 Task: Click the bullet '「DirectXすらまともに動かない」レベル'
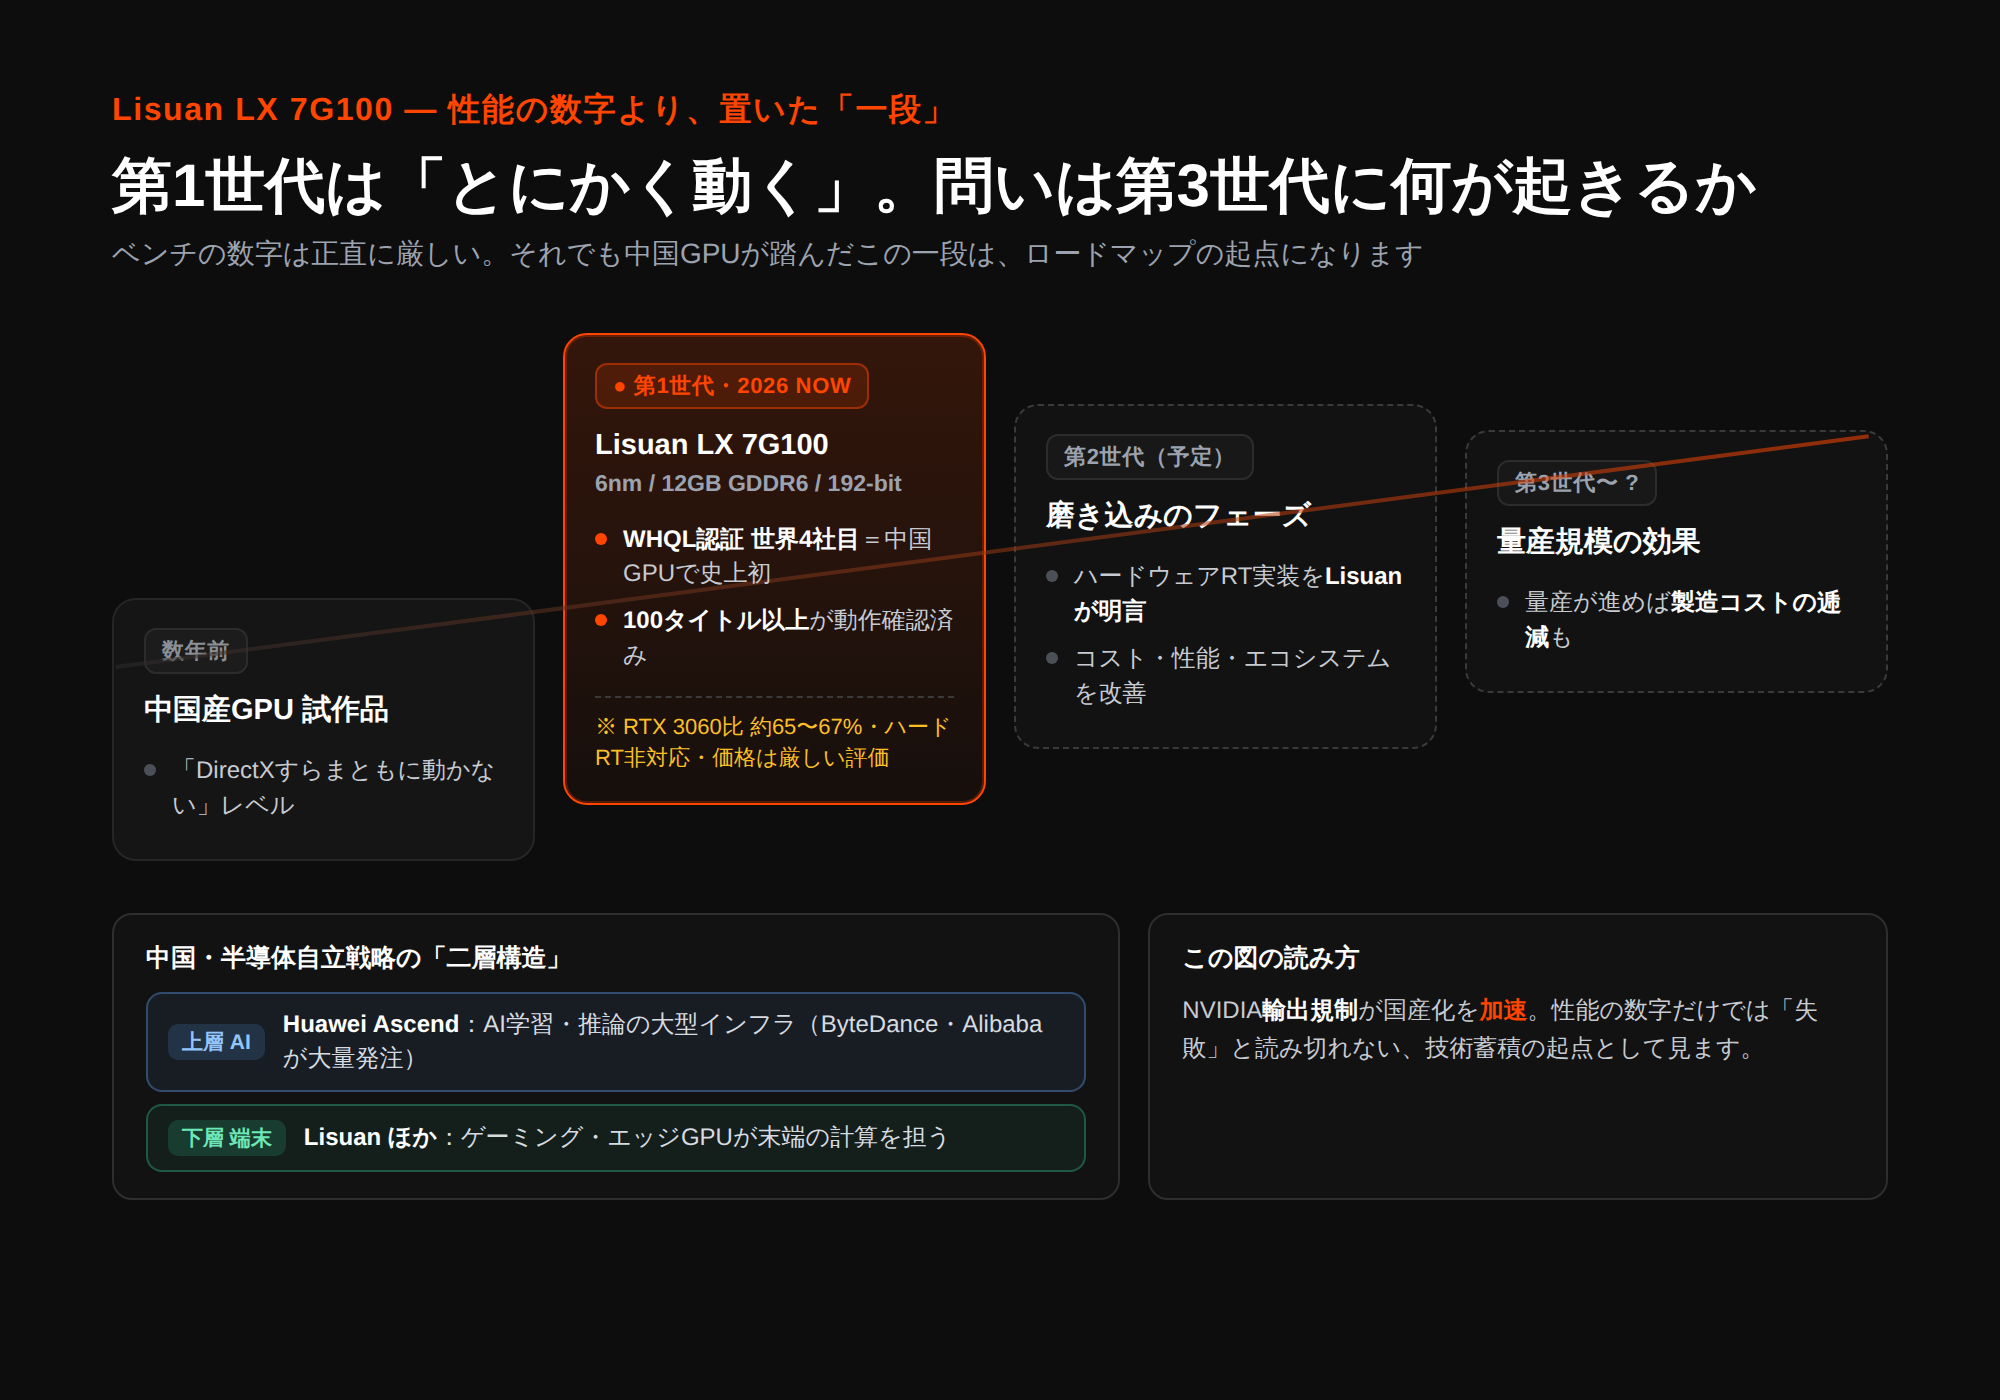334,787
